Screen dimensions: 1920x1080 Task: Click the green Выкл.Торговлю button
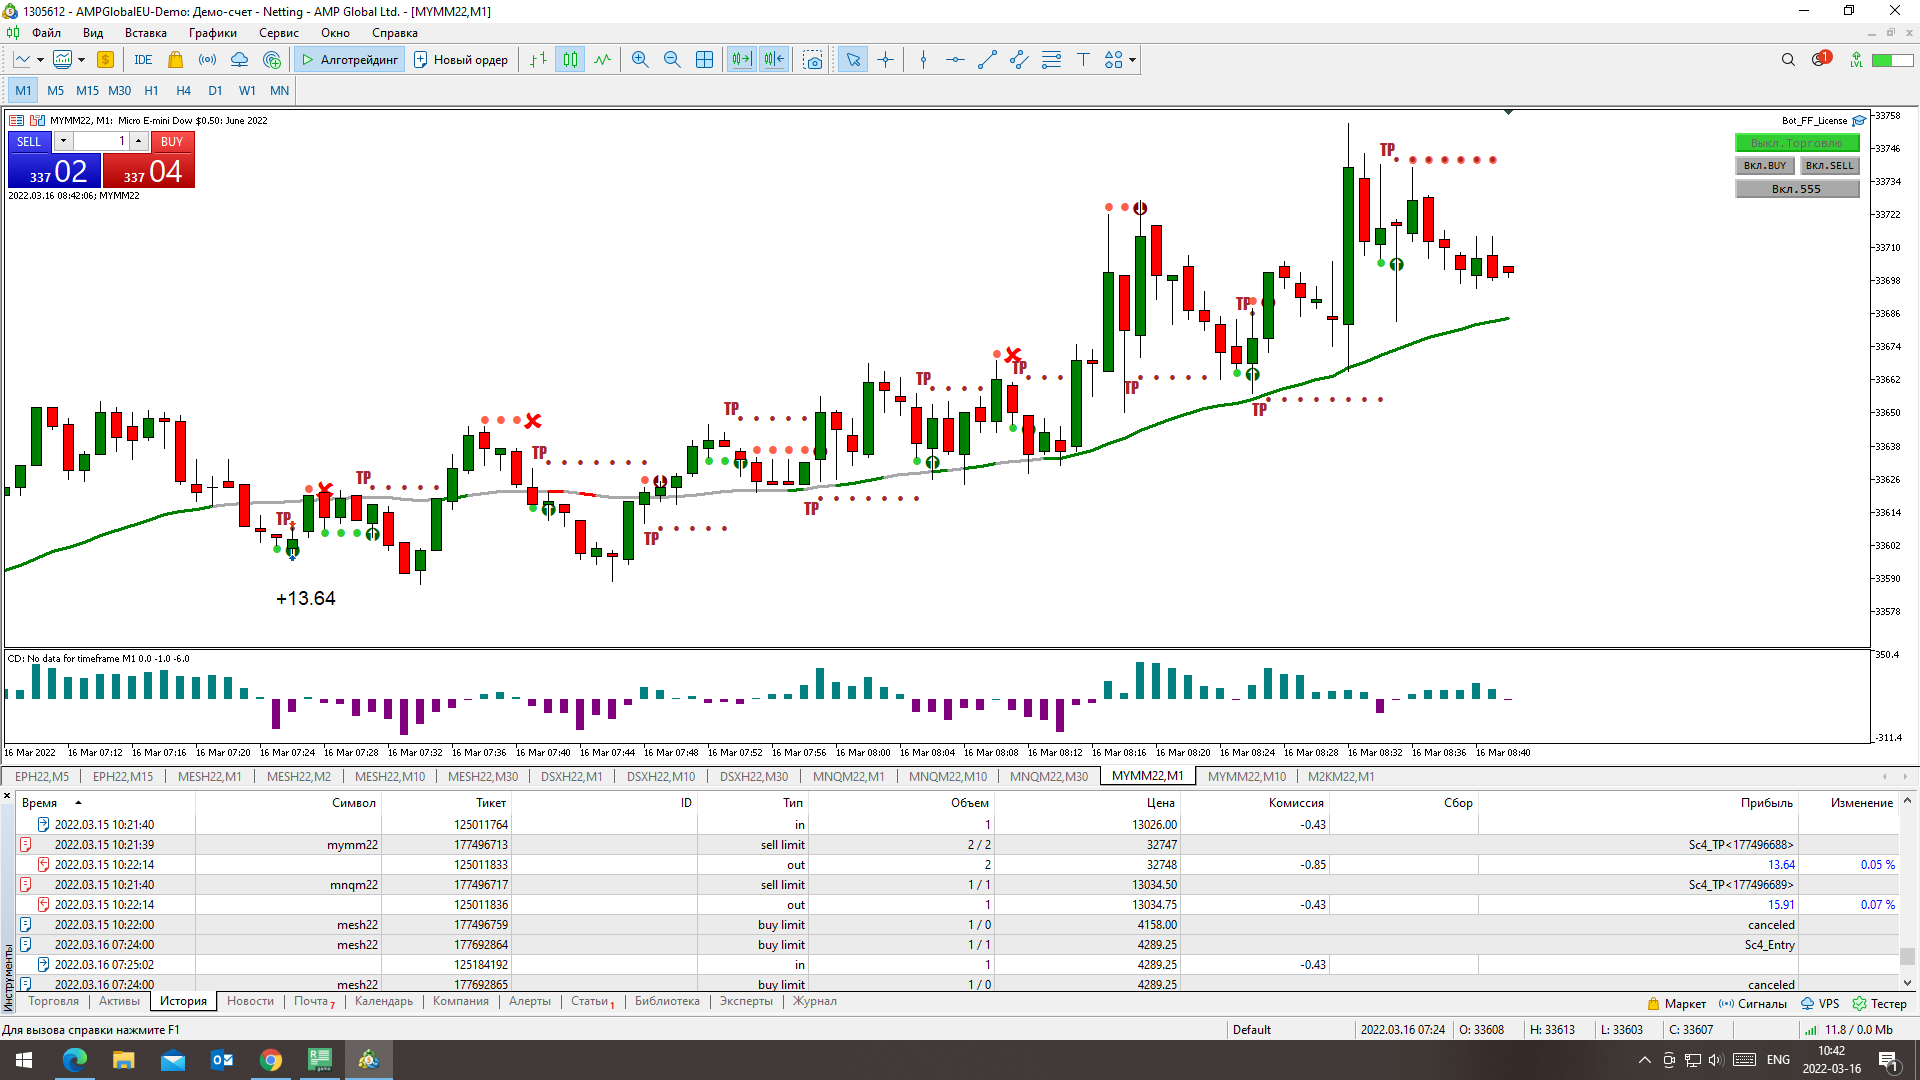tap(1796, 143)
